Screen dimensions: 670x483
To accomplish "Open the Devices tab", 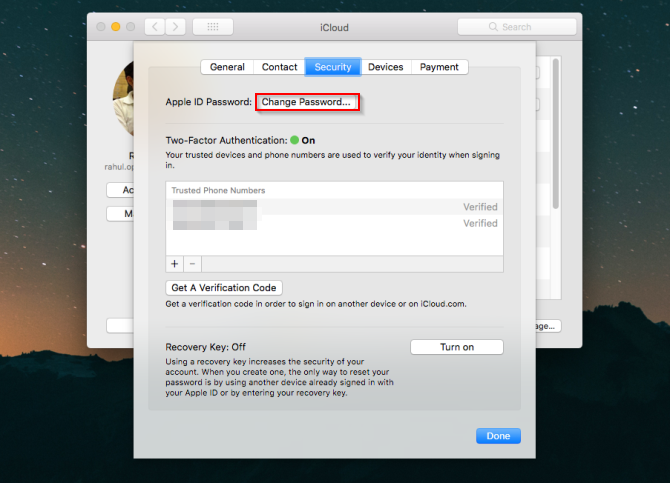I will (x=385, y=67).
